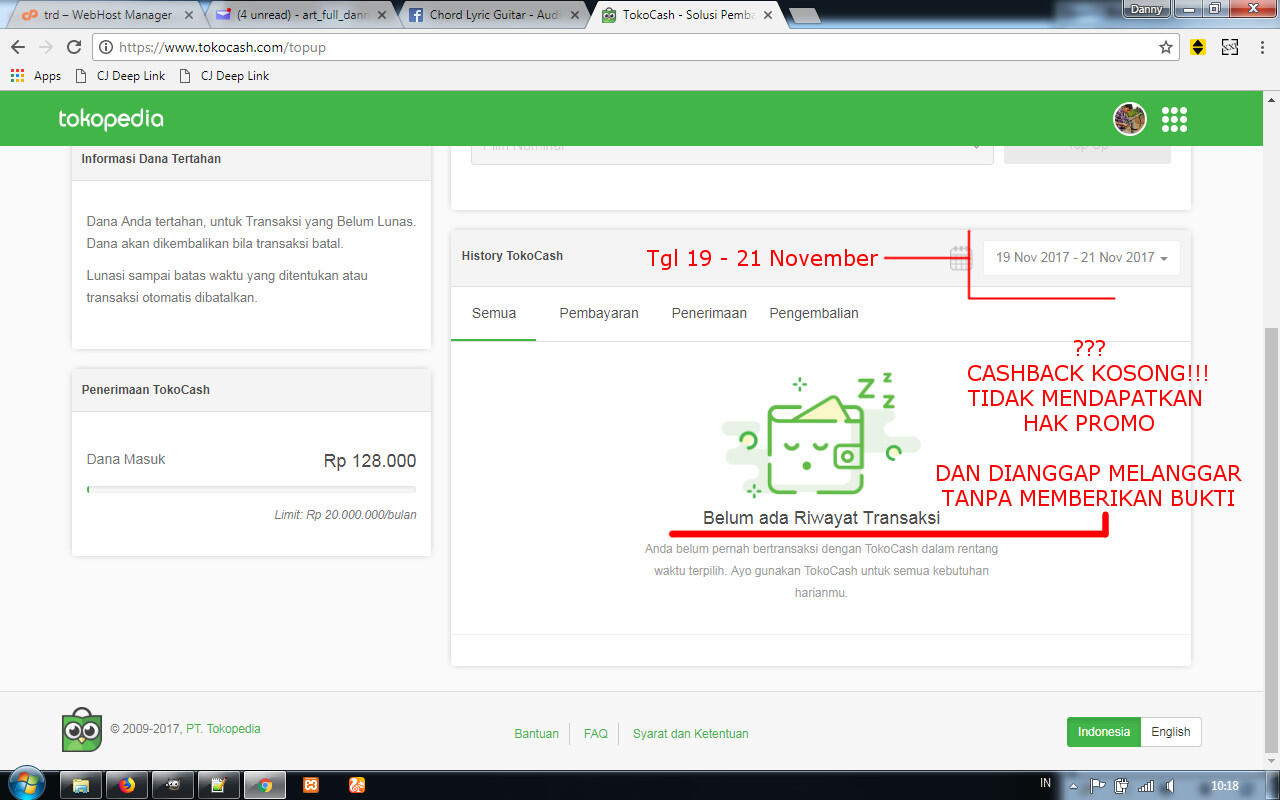Viewport: 1280px width, 800px height.
Task: Open File Explorer in taskbar
Action: point(81,785)
